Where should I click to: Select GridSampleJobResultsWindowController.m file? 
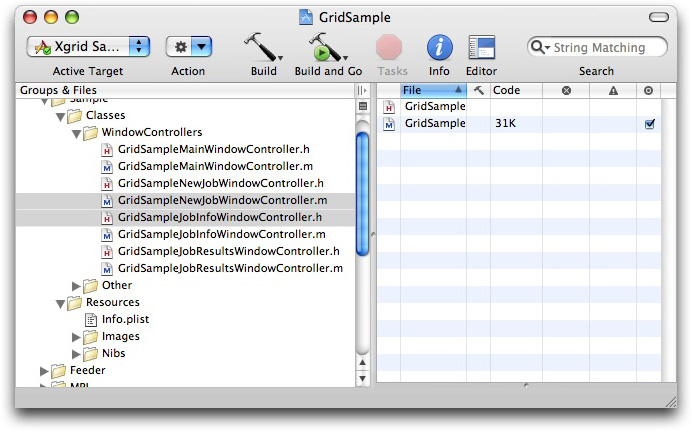coord(230,268)
